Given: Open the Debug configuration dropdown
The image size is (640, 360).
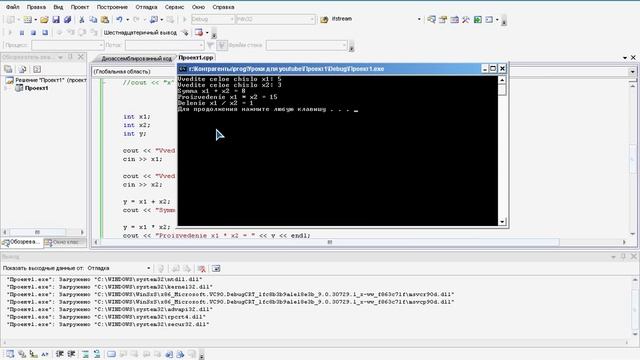Looking at the screenshot, I should [x=232, y=19].
